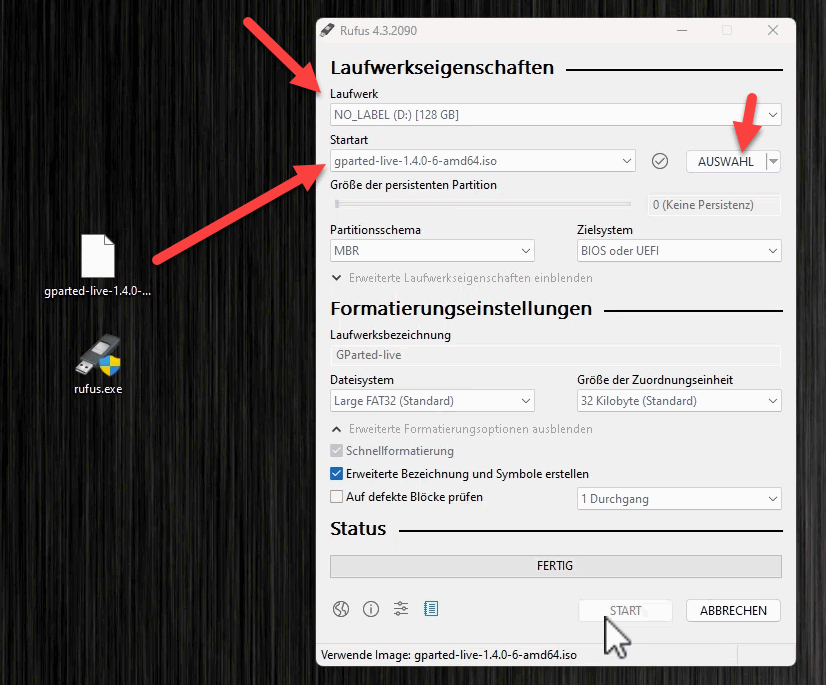
Task: Click the Laufwerksbezeichnung GParted-live field
Action: tap(555, 355)
